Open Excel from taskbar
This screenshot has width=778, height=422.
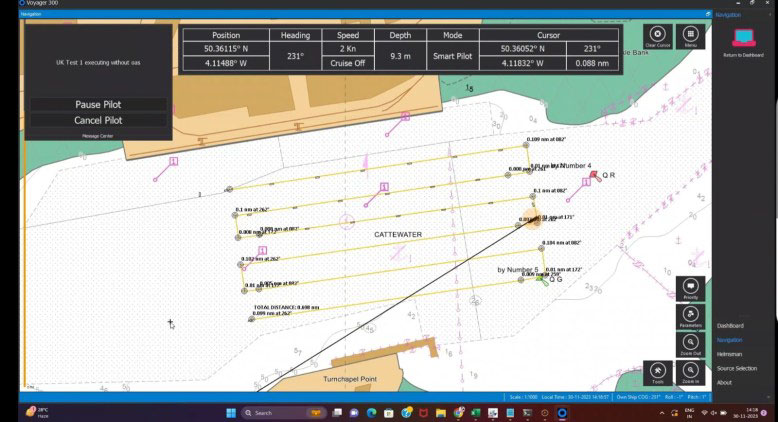[475, 413]
